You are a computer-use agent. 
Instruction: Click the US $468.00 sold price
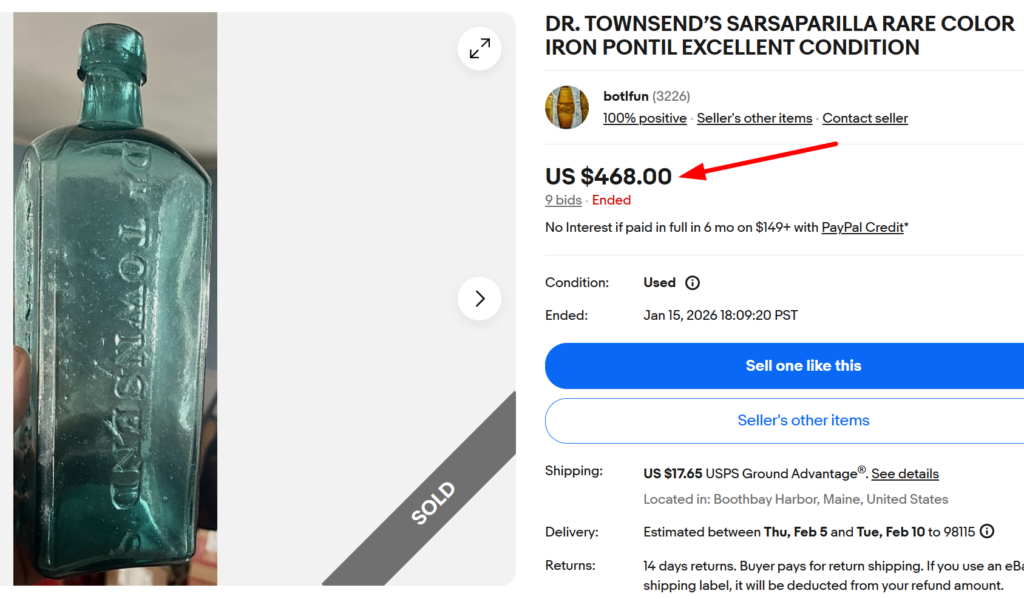pyautogui.click(x=608, y=176)
